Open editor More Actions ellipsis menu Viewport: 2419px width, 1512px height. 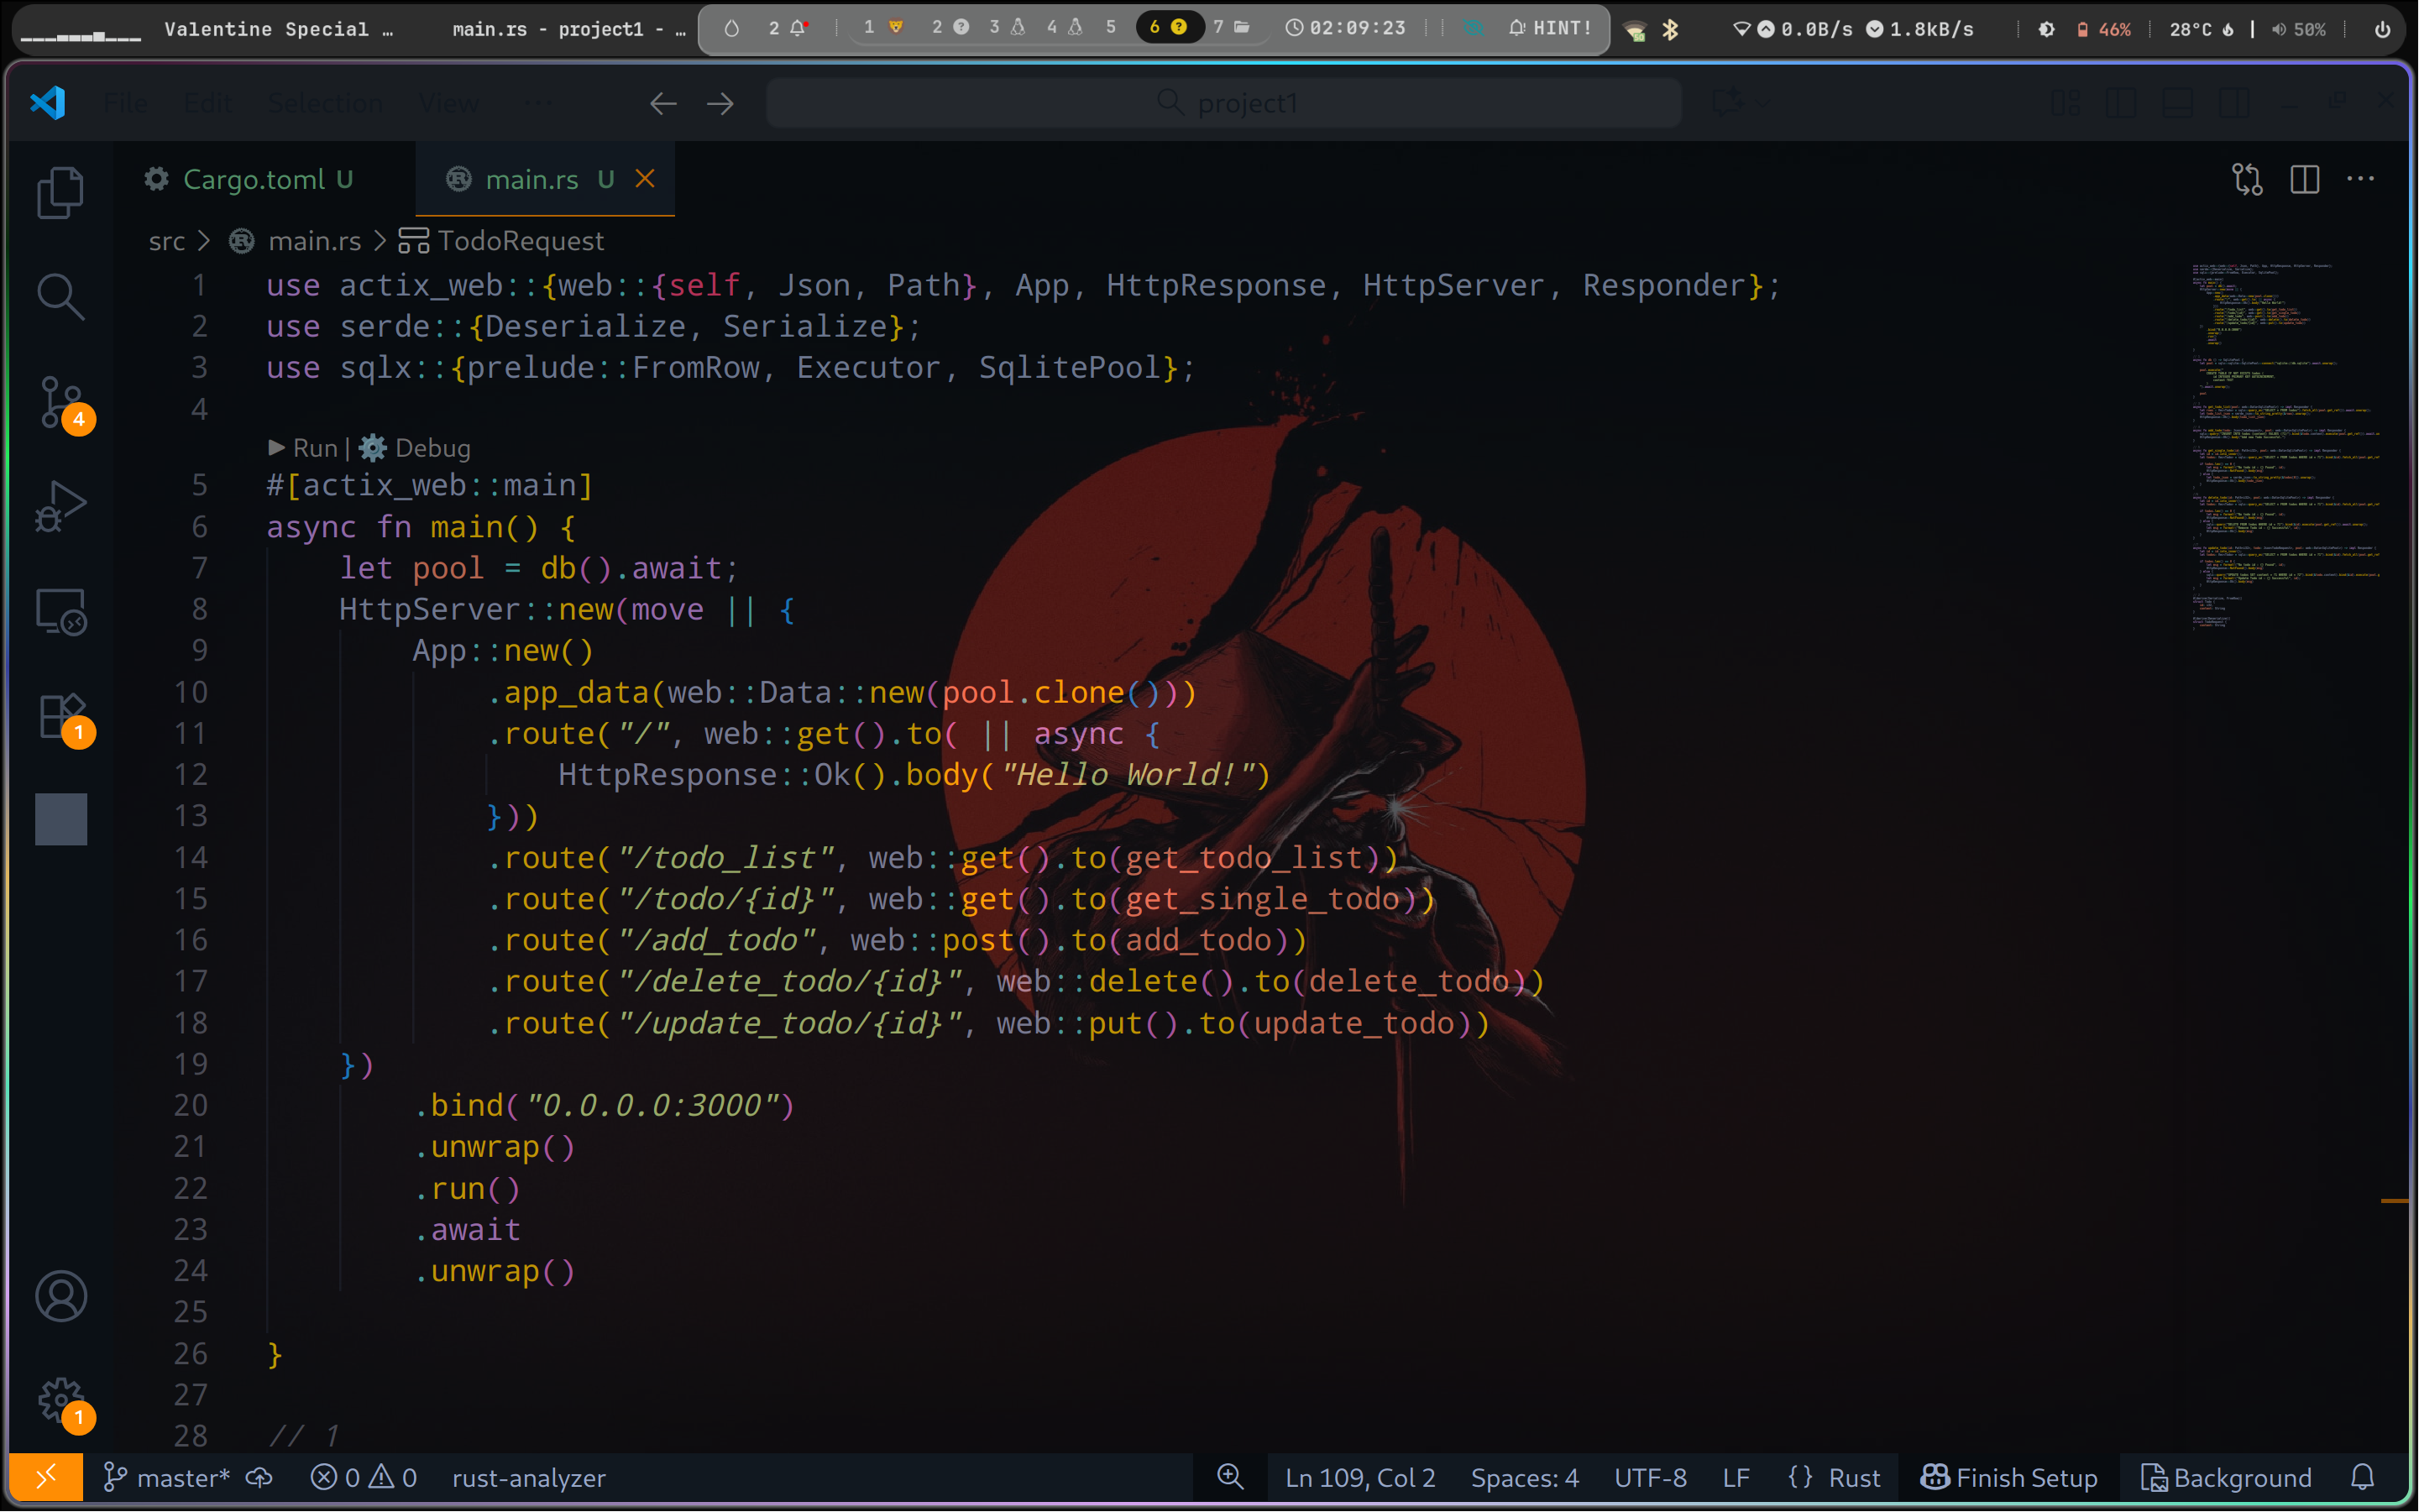(2360, 179)
